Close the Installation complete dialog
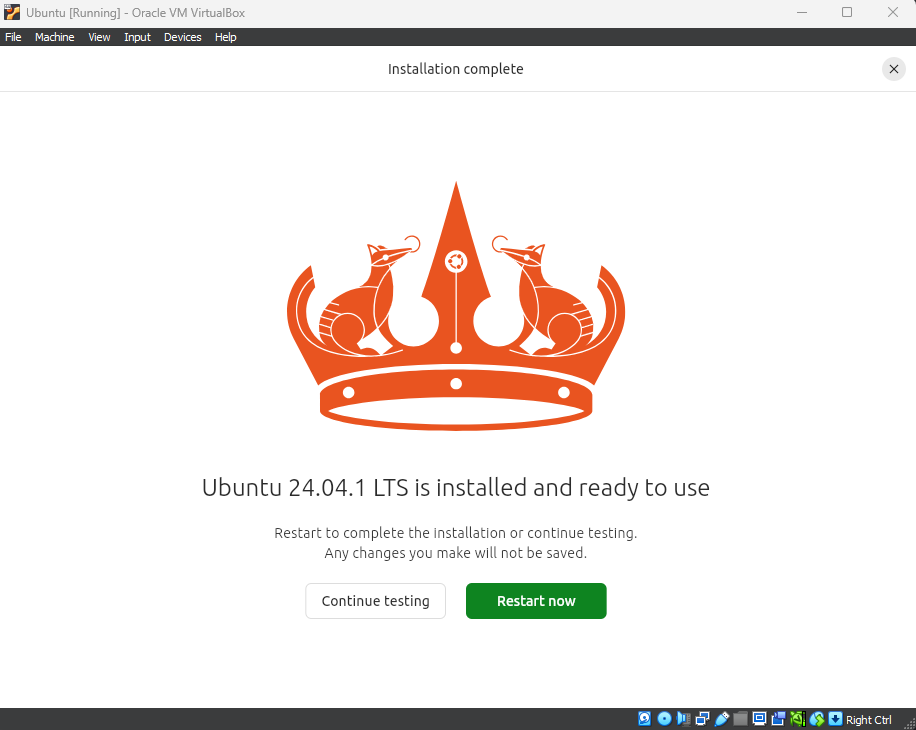This screenshot has width=916, height=730. click(x=893, y=69)
